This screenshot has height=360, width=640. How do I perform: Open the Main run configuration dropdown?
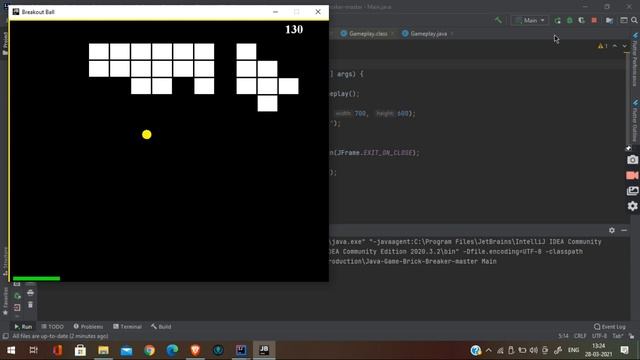coord(530,20)
